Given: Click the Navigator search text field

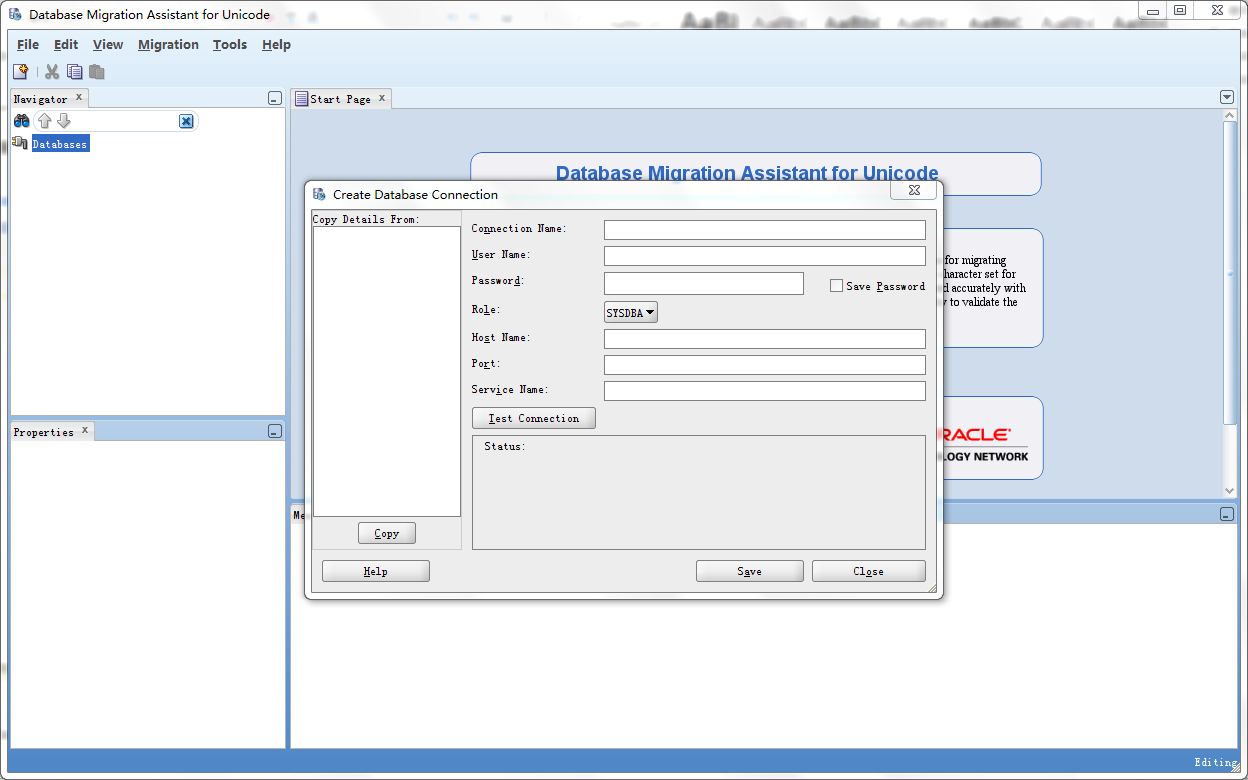Looking at the screenshot, I should point(125,121).
